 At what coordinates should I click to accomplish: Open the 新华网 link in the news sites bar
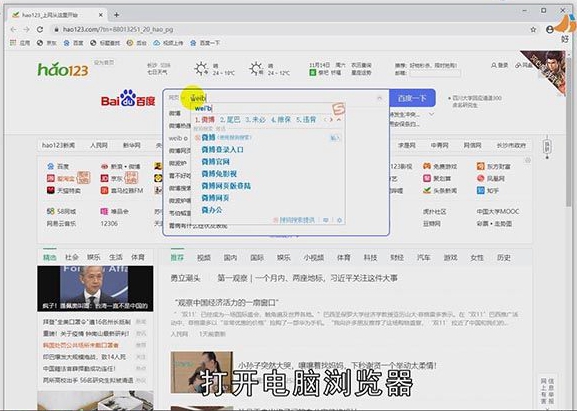[132, 146]
